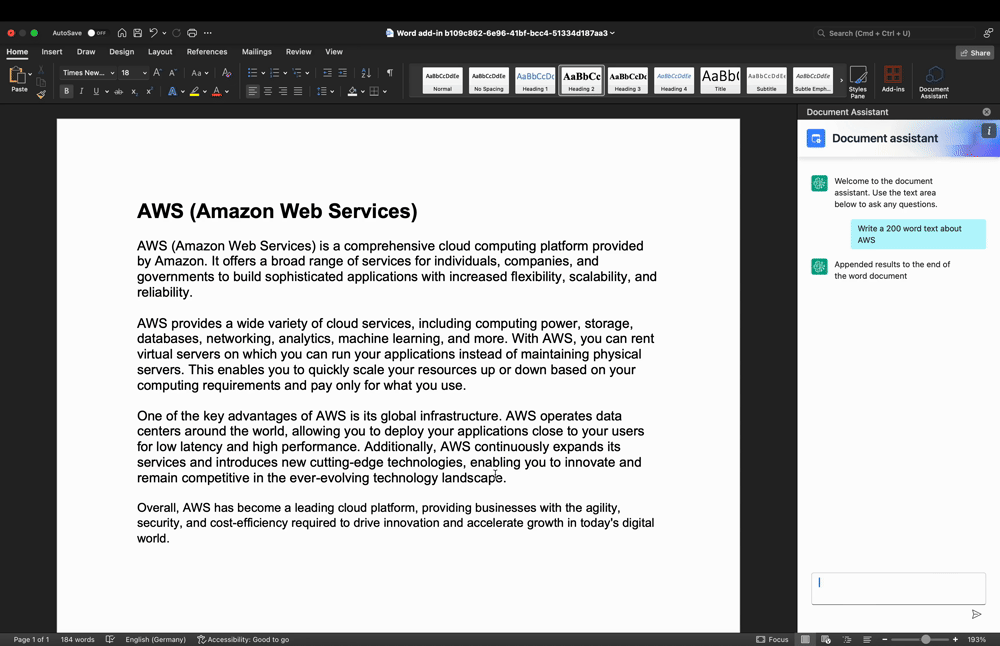Open the Styles Pane
Screen dimensions: 1000x646
[858, 82]
